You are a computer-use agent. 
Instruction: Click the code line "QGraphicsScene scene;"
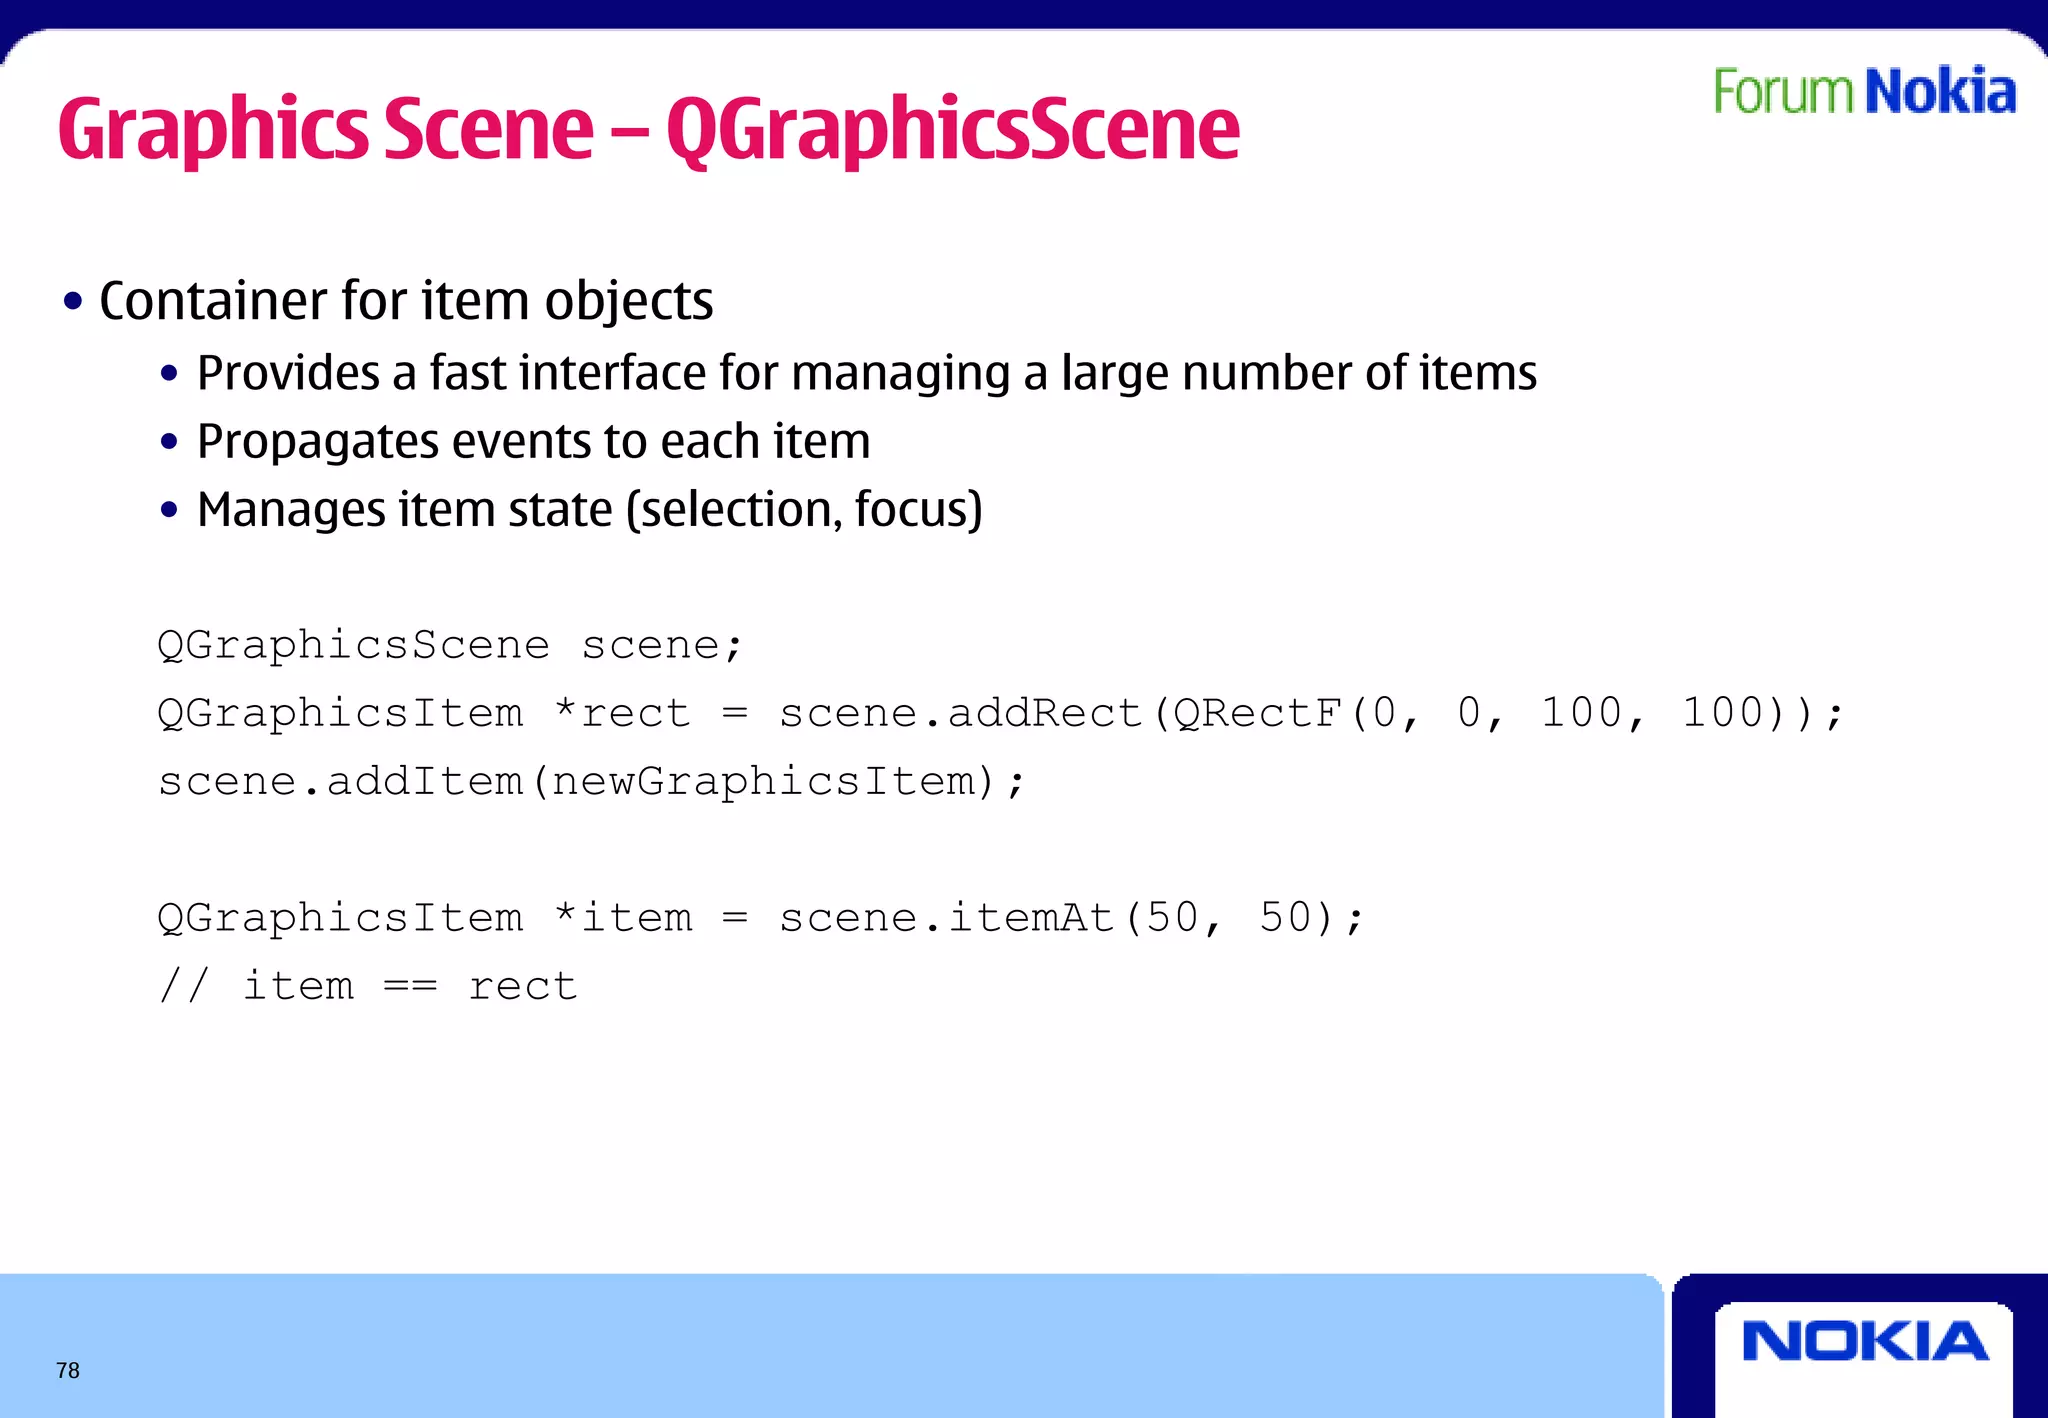click(x=451, y=645)
